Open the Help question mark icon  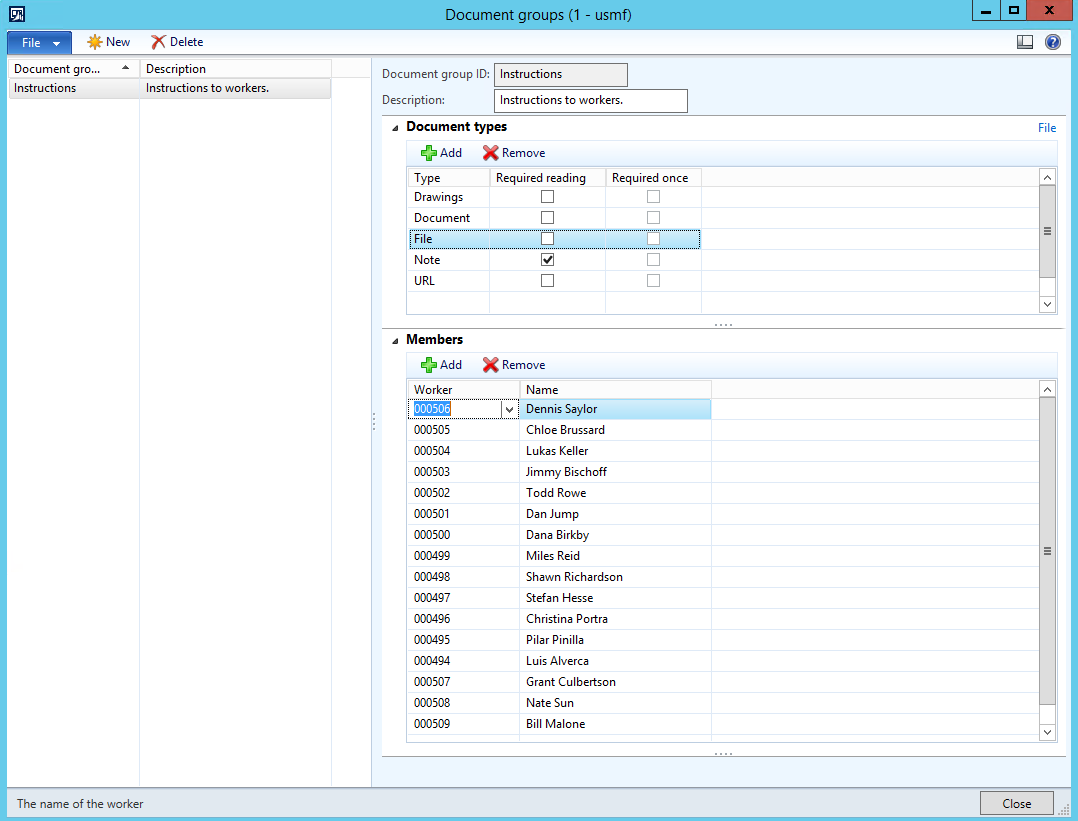pos(1052,42)
